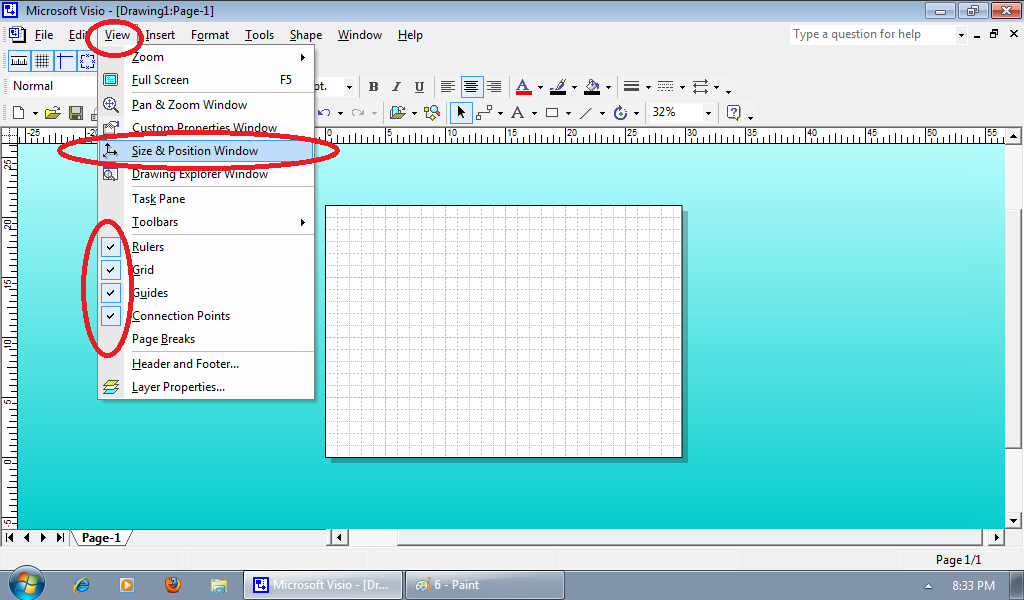Click the Line Ends arrows icon
The image size is (1024, 600).
click(x=700, y=87)
